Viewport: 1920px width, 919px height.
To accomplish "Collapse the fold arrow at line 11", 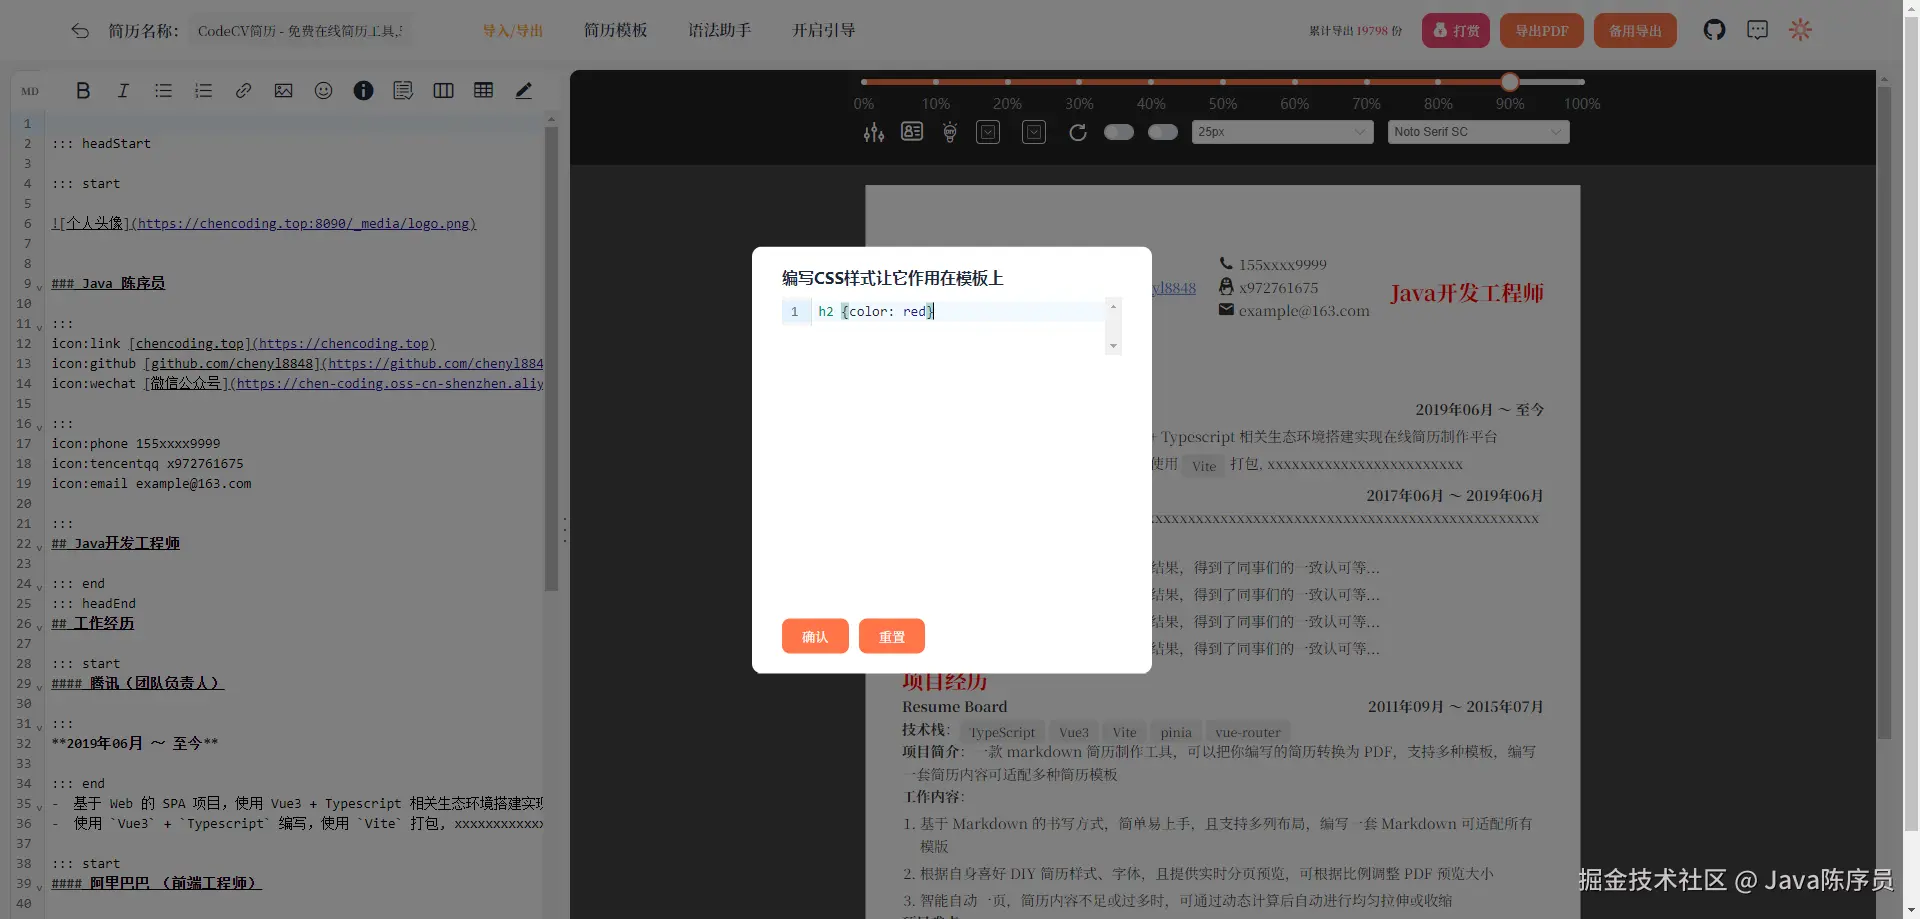I will coord(39,327).
